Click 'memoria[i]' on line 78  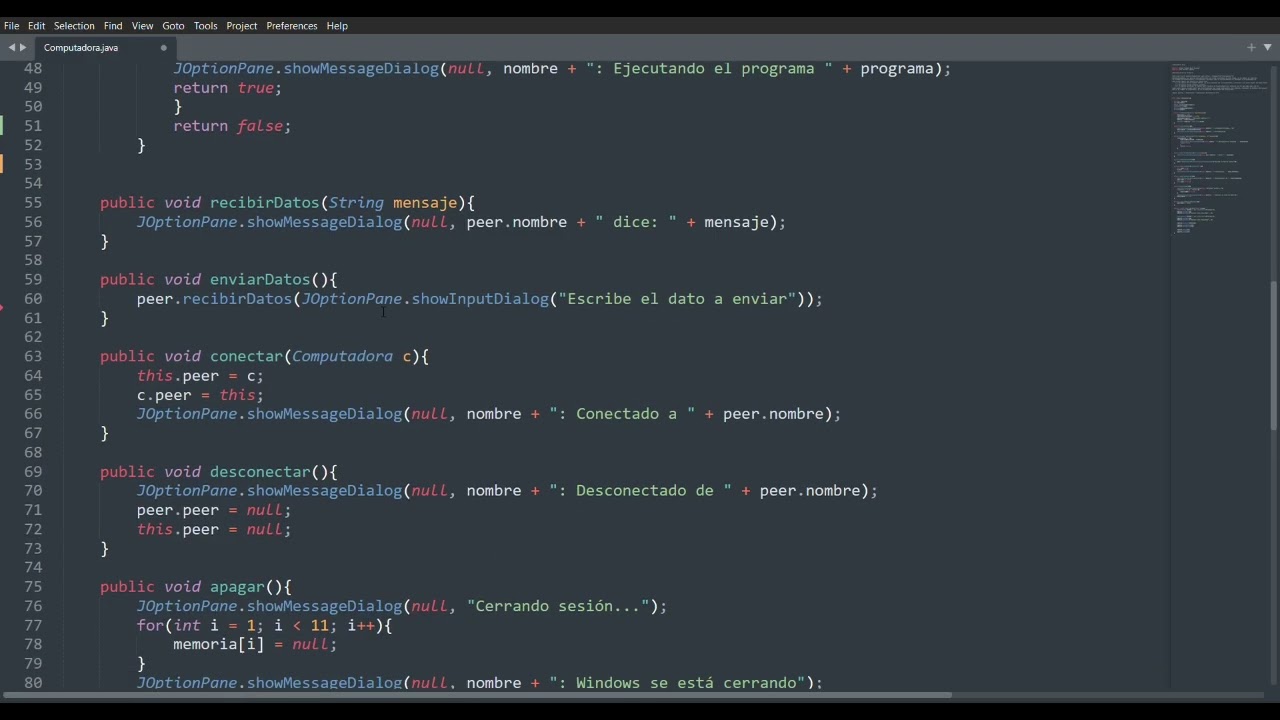point(219,645)
